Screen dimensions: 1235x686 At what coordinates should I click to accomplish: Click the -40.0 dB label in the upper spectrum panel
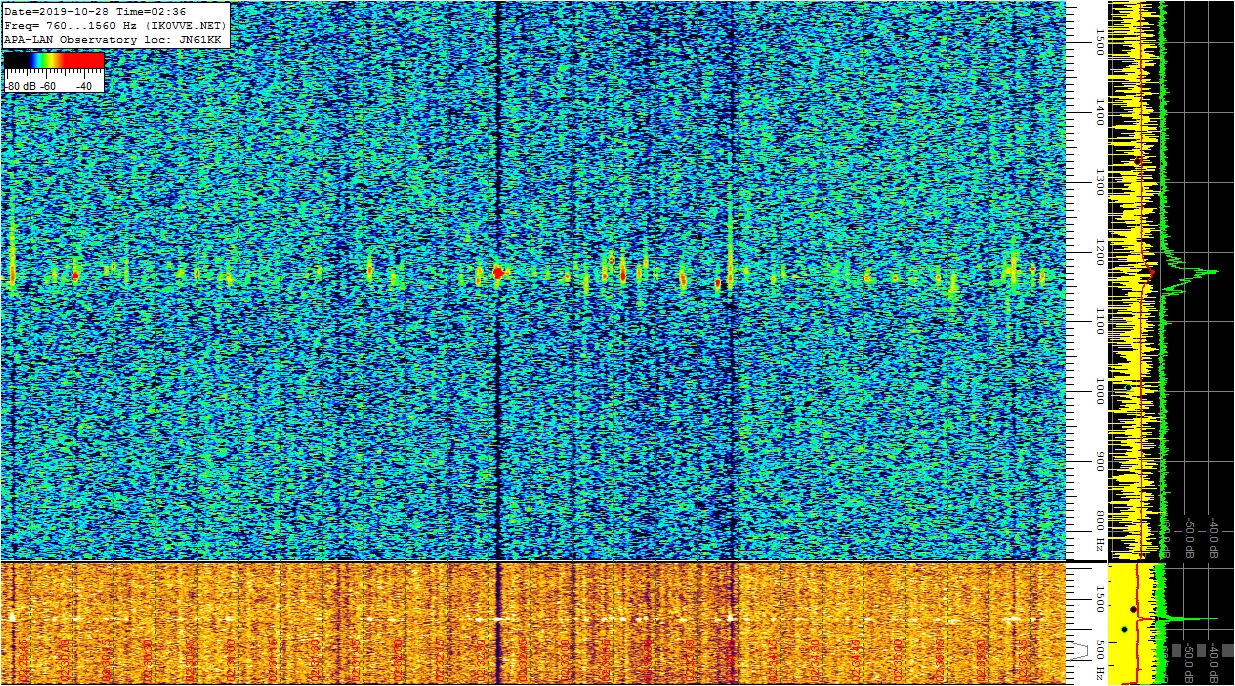(x=1214, y=536)
